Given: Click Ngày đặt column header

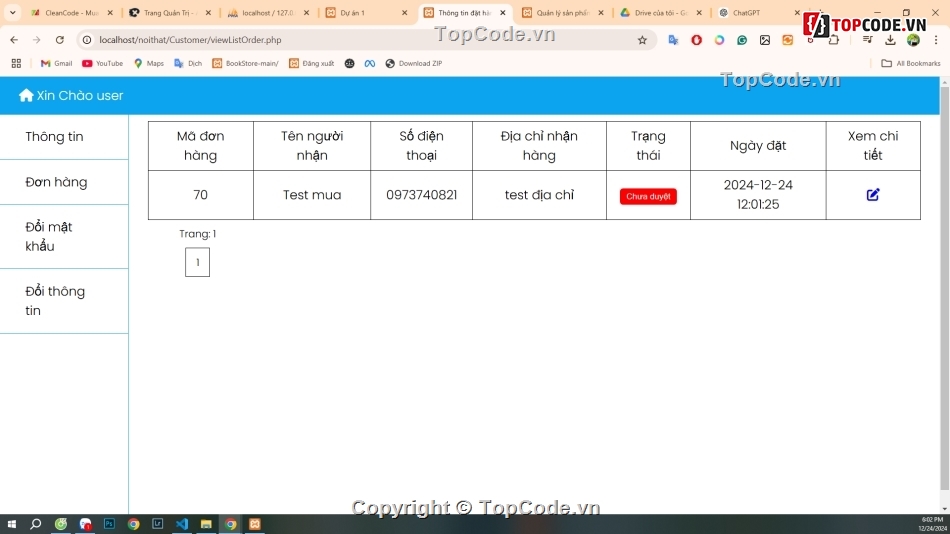Looking at the screenshot, I should pyautogui.click(x=758, y=145).
